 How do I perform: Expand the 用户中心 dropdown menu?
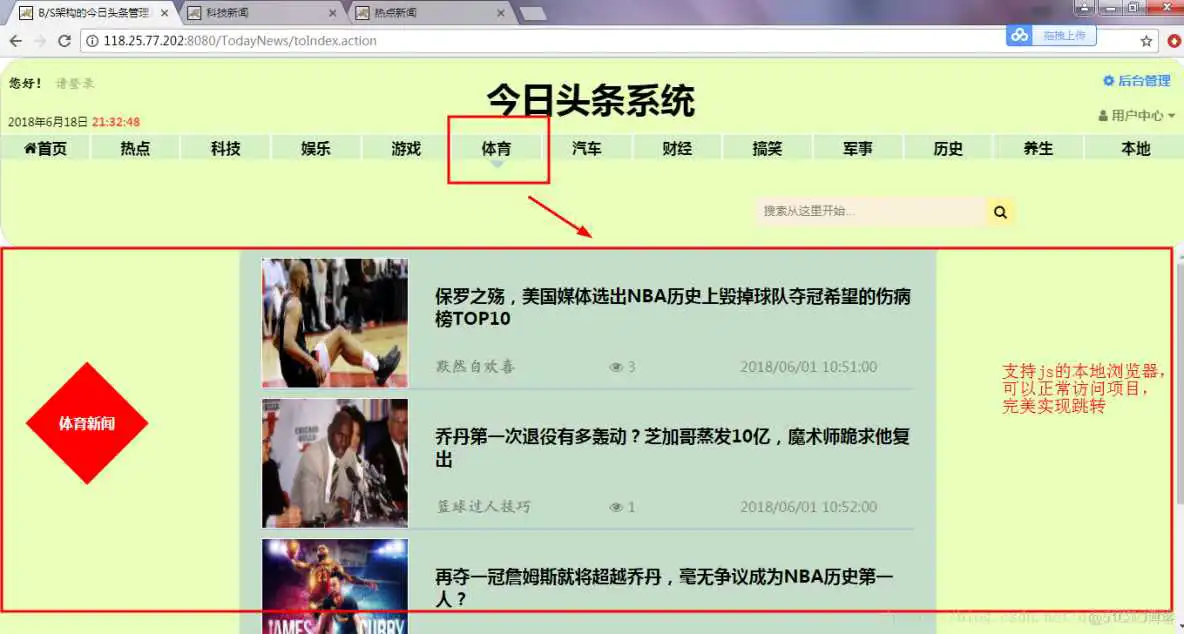tap(1136, 115)
